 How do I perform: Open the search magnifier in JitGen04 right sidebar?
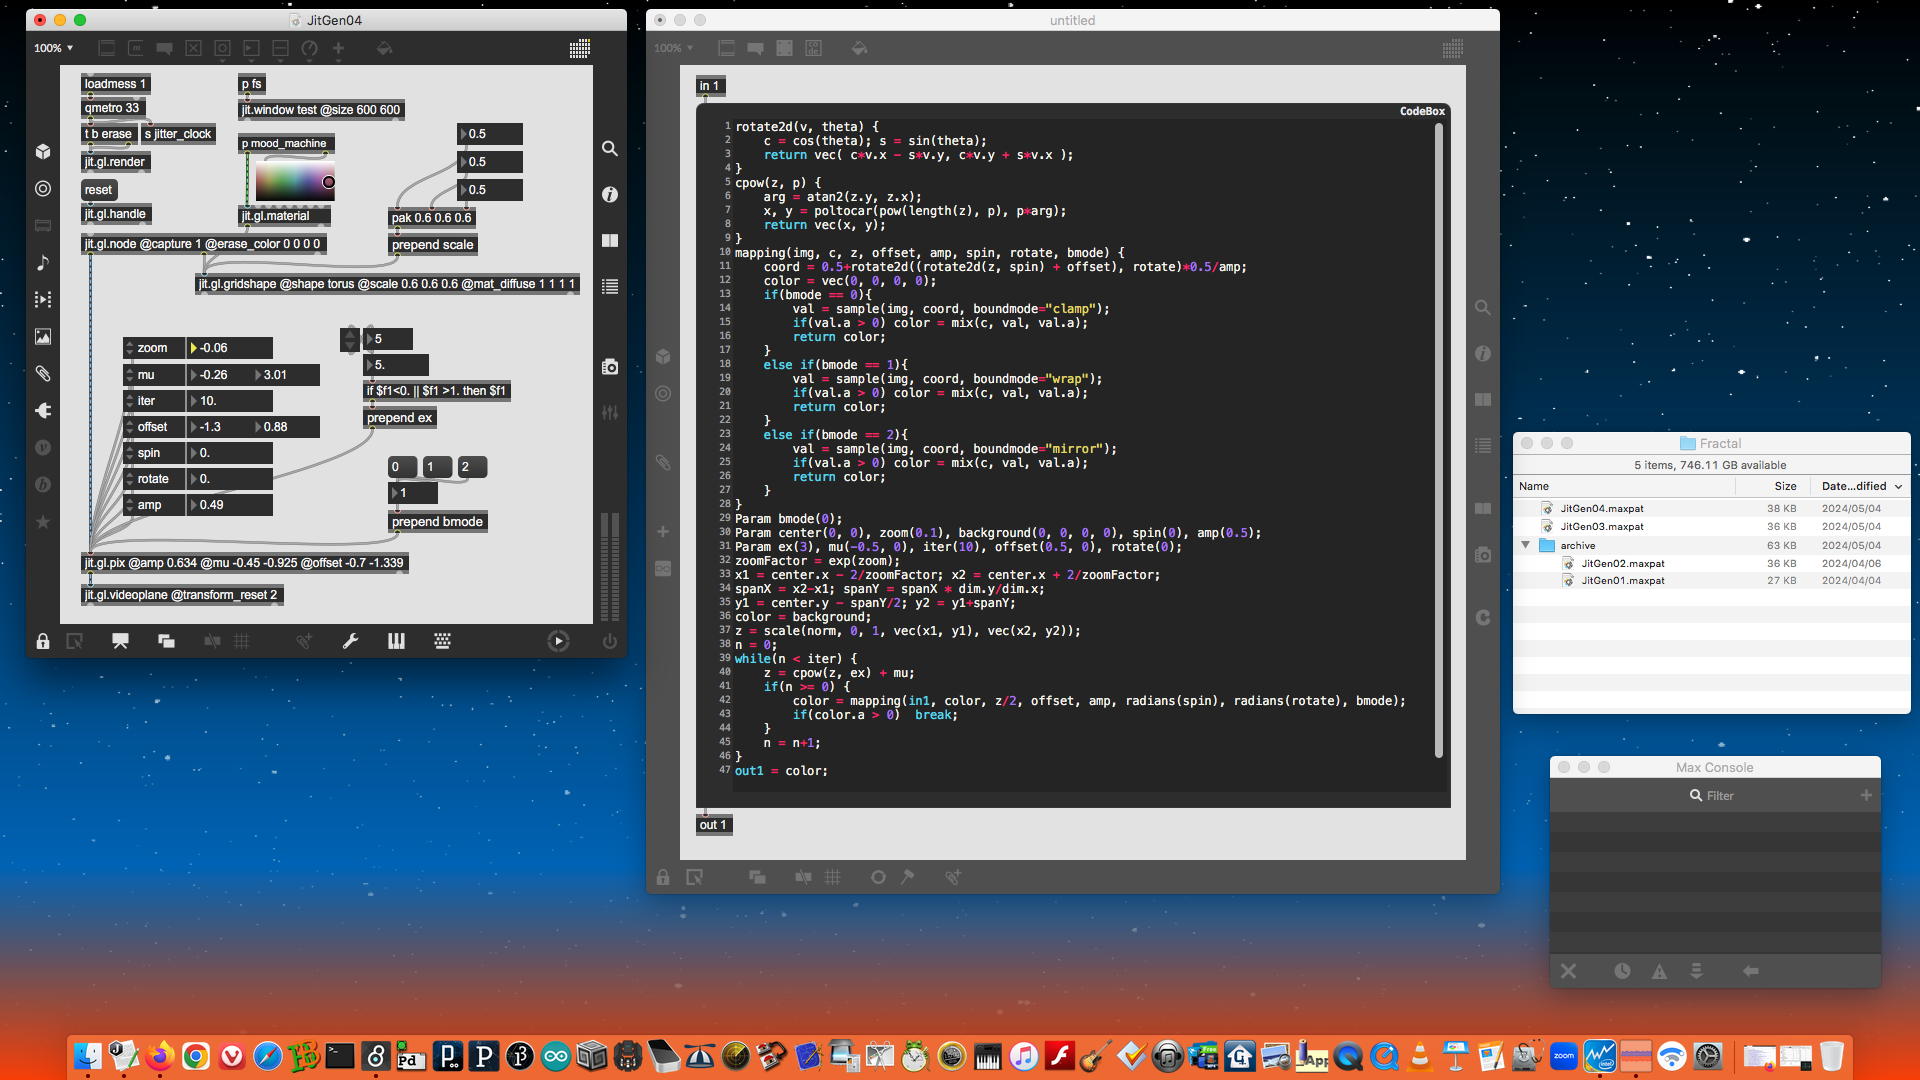pyautogui.click(x=609, y=149)
